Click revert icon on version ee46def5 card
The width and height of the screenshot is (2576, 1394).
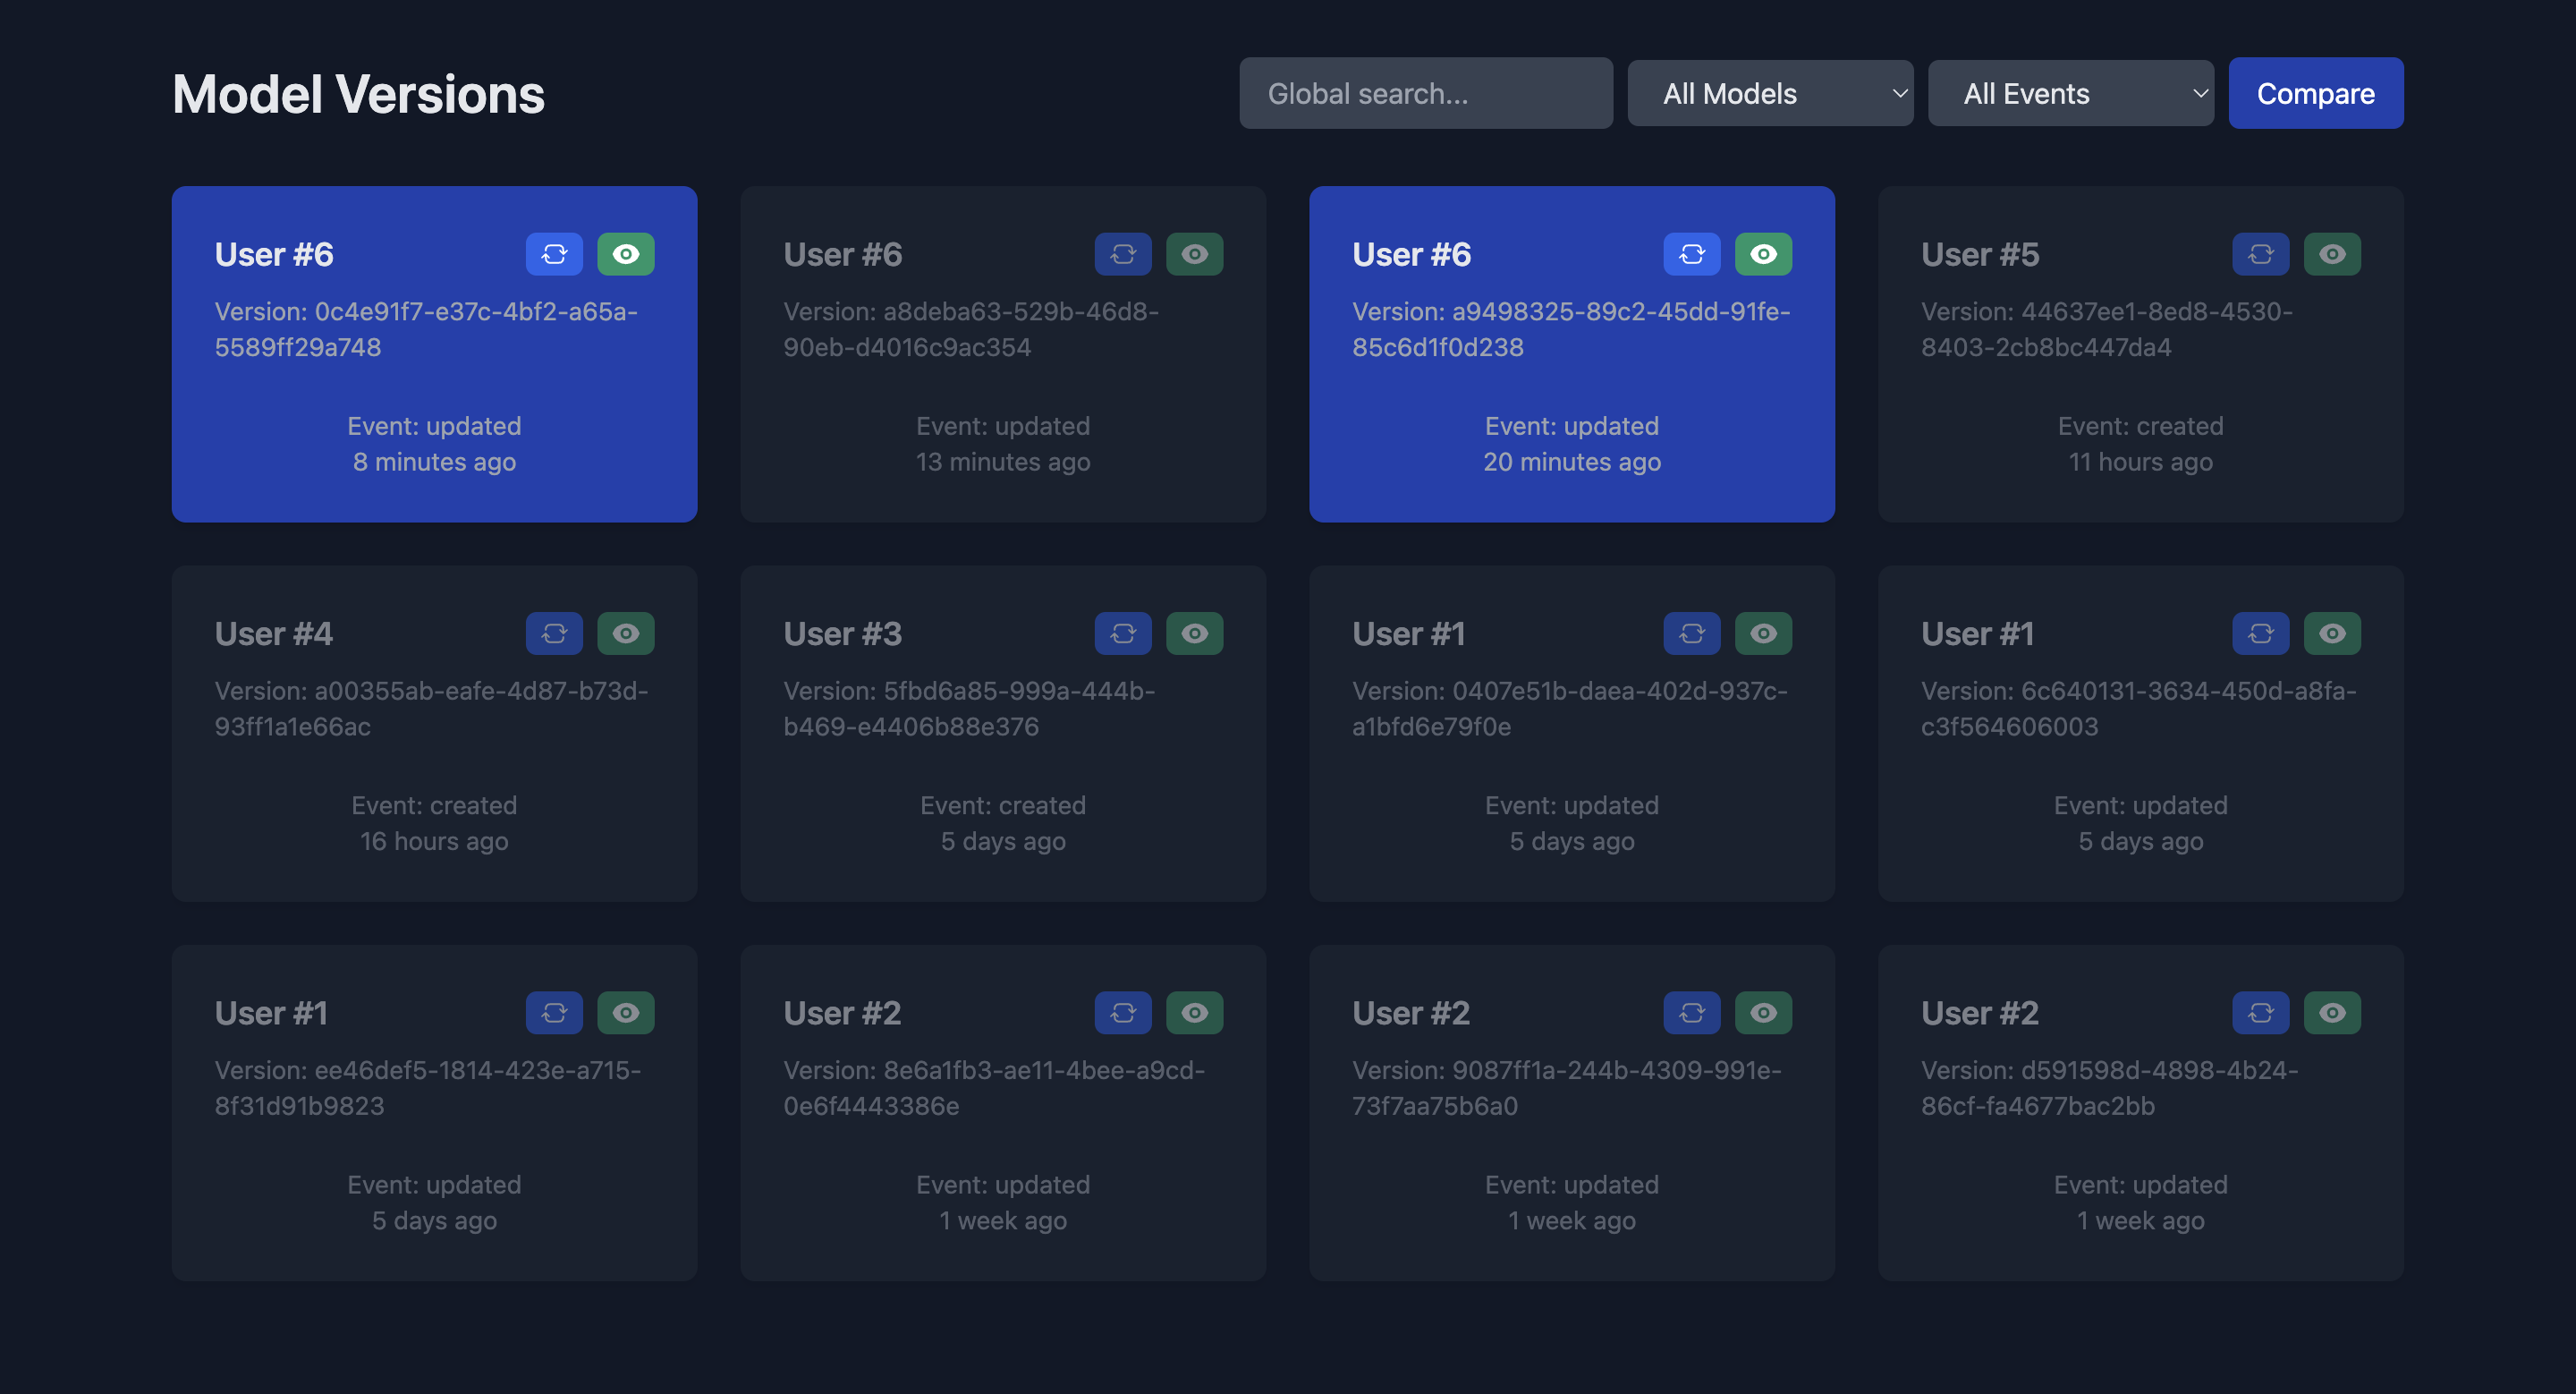point(554,1012)
